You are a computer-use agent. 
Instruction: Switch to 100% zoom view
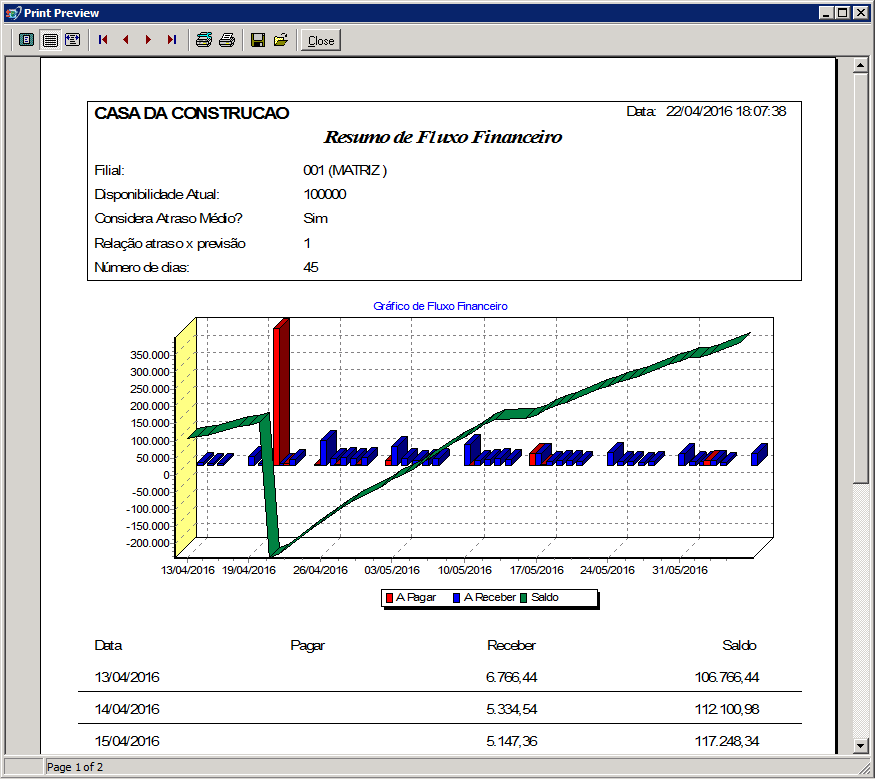(49, 40)
